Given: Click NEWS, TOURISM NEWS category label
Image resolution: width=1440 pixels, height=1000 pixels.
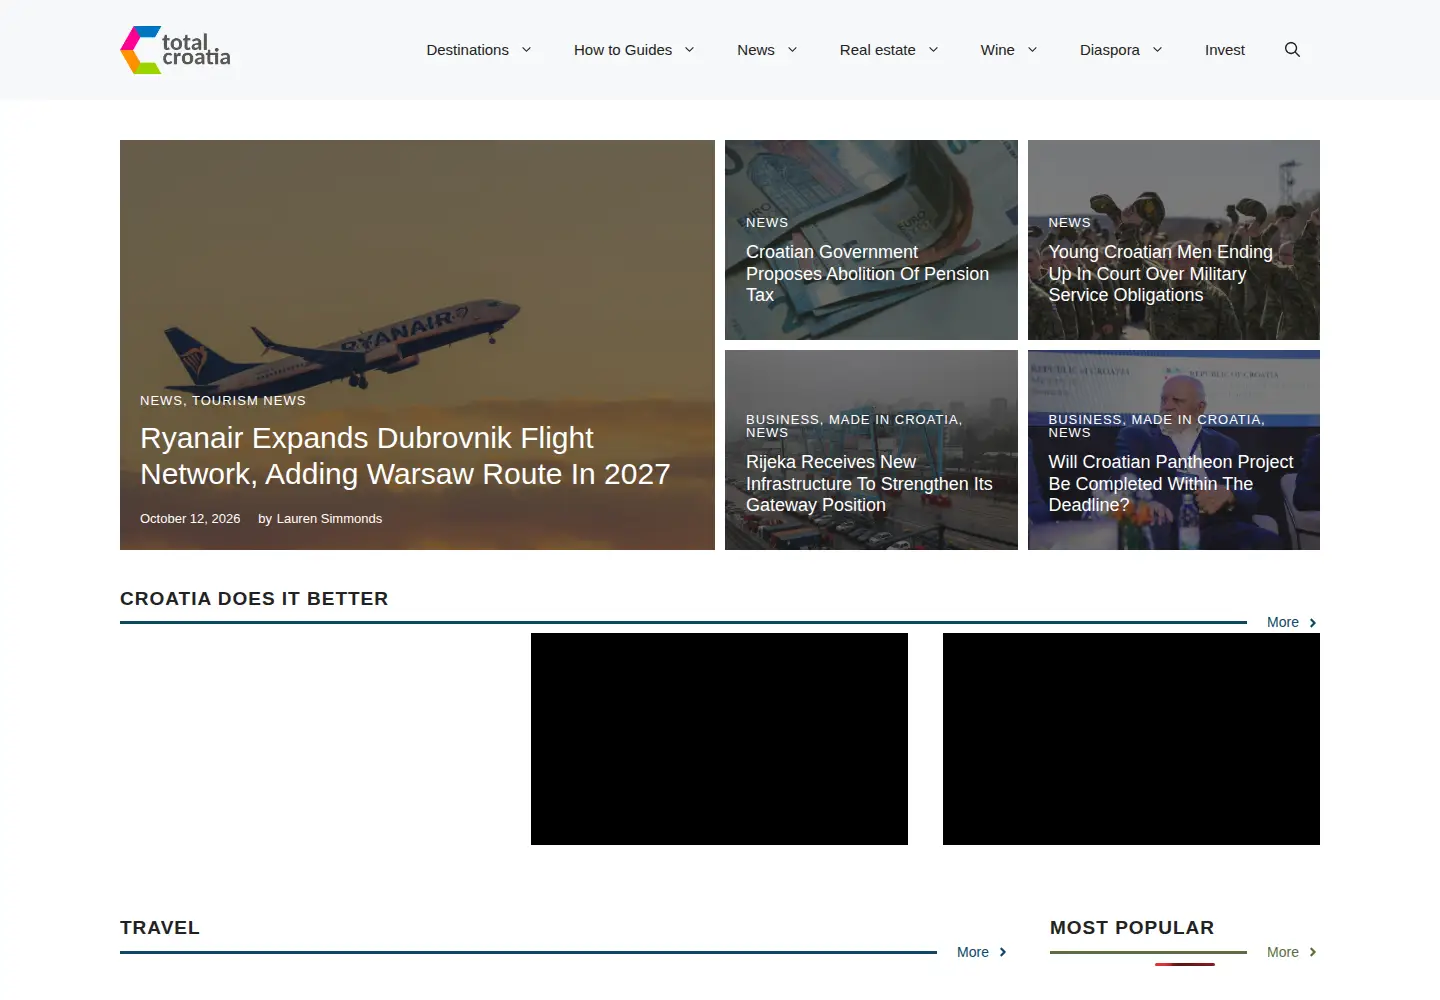Looking at the screenshot, I should (x=223, y=400).
